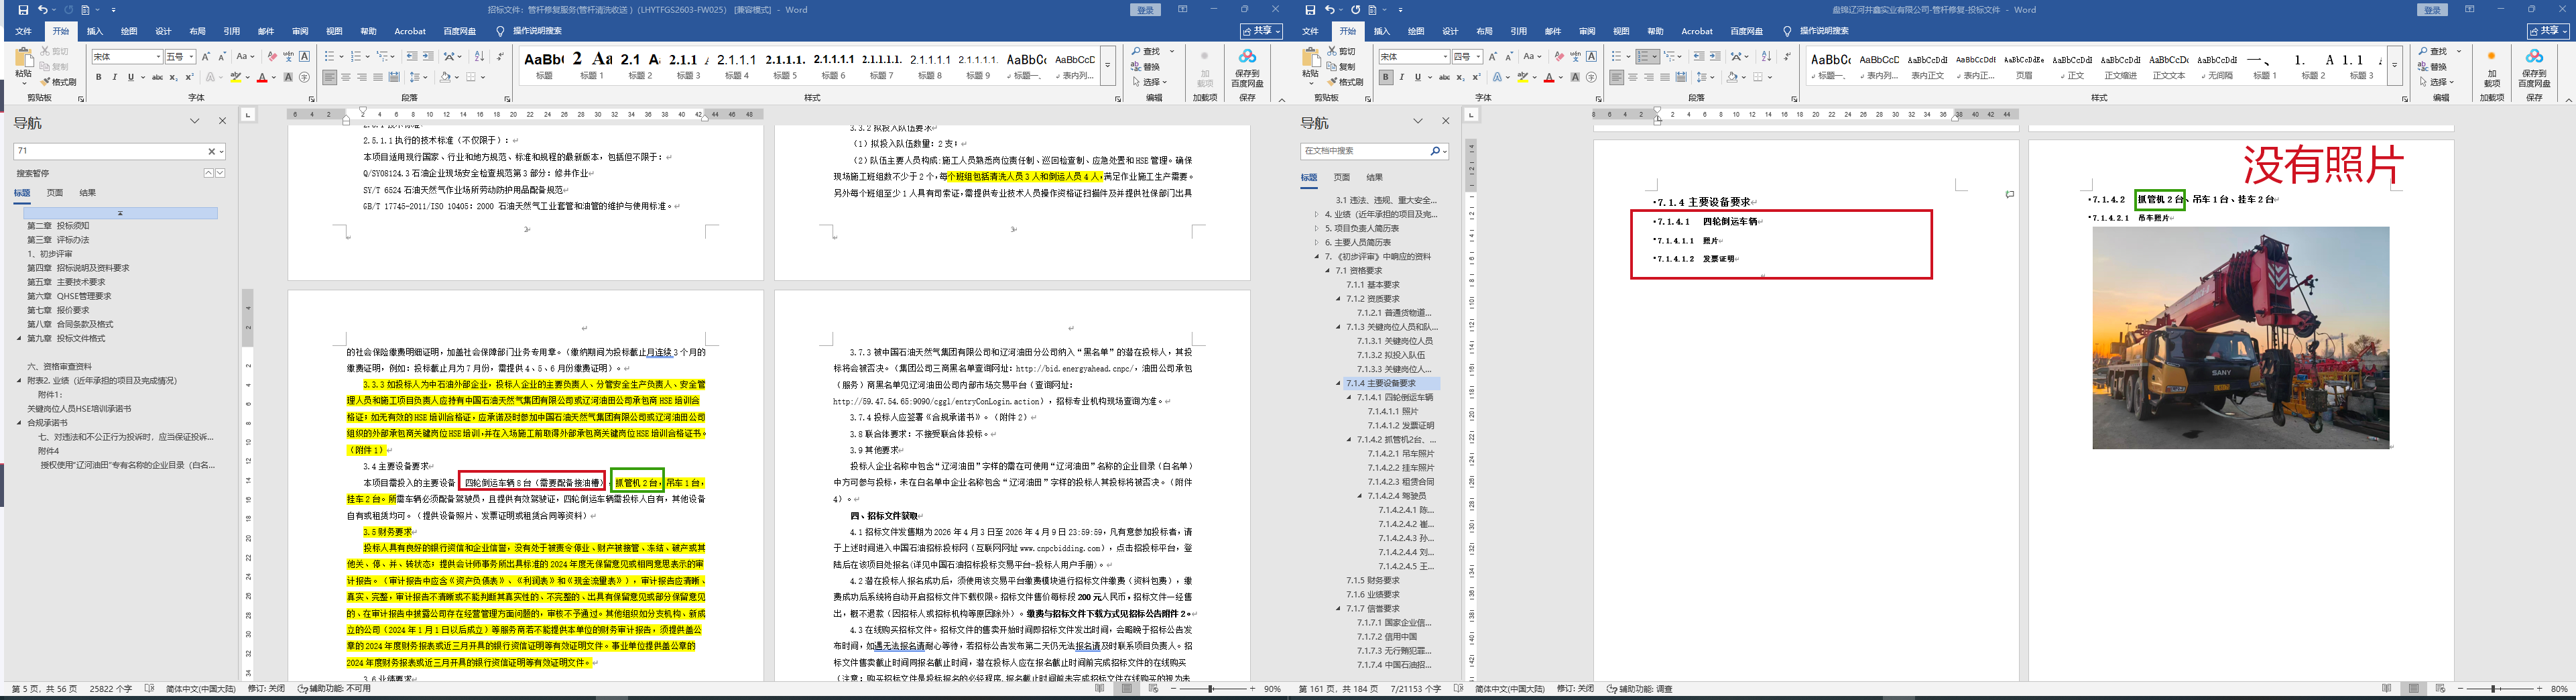This screenshot has width=2576, height=700.
Task: Expand the '5. 项目负责人简历表' navigation heading
Action: point(1316,228)
